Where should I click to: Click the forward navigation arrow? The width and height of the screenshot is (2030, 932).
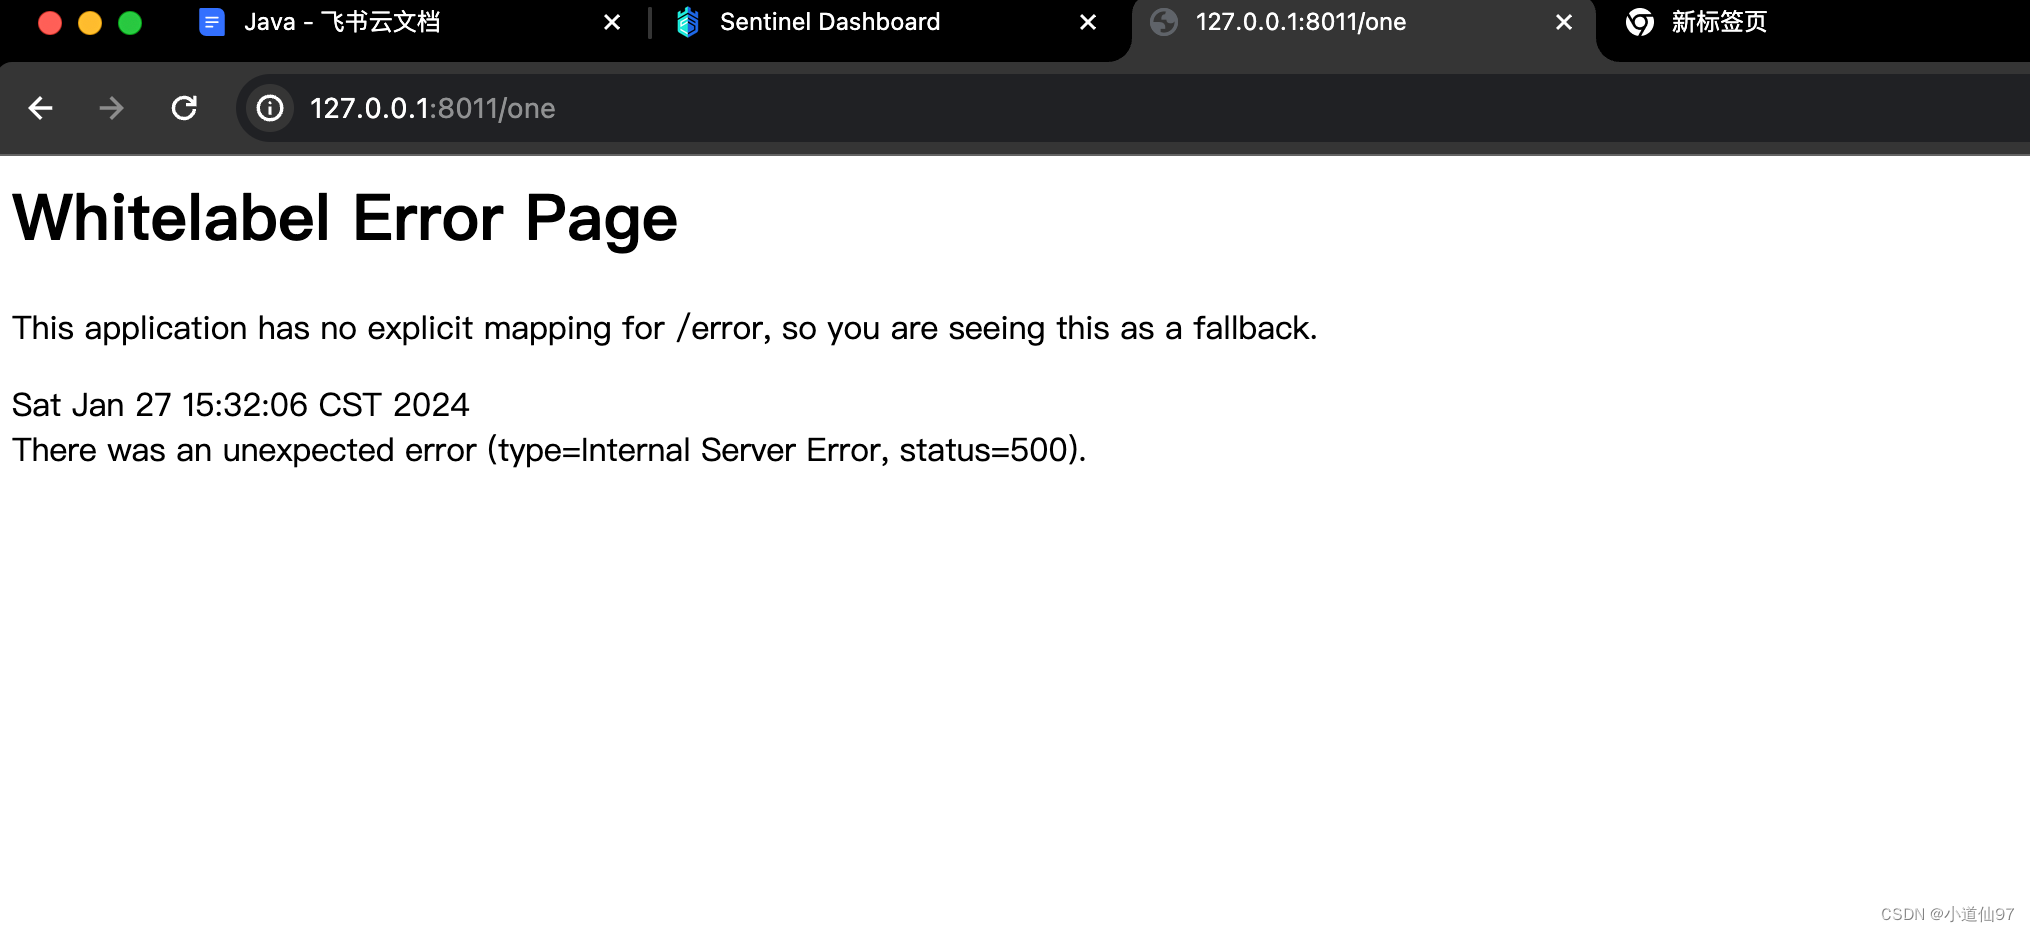pos(112,108)
